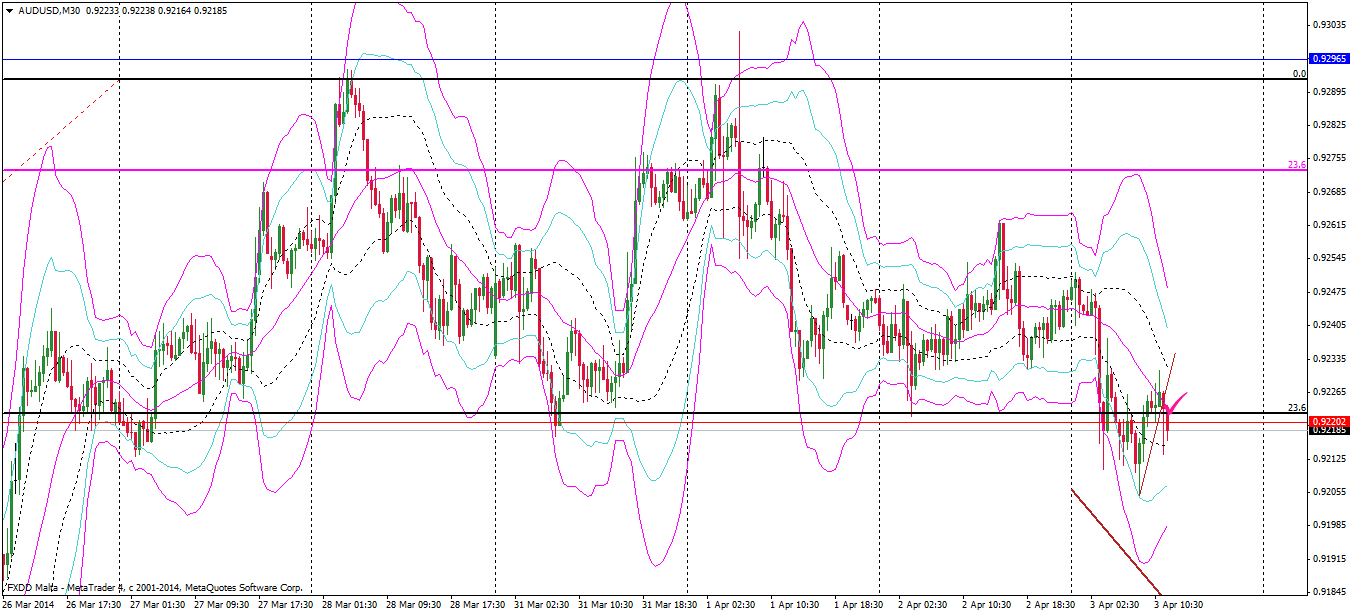Click the 27 Mar 01:30 time label

[x=158, y=605]
